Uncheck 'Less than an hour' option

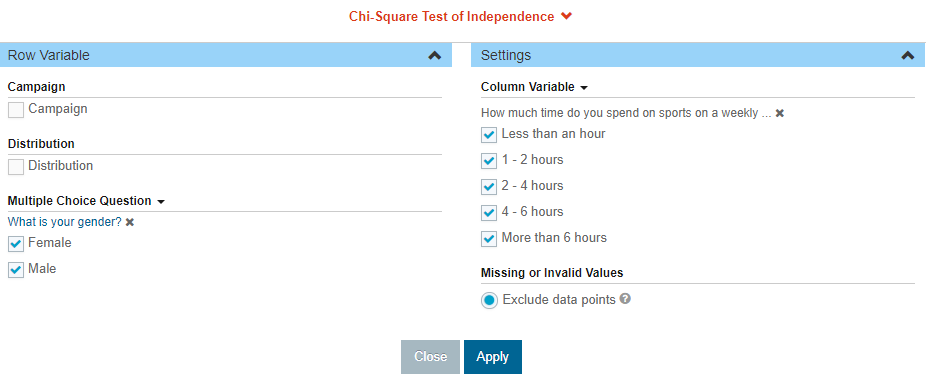coord(489,135)
